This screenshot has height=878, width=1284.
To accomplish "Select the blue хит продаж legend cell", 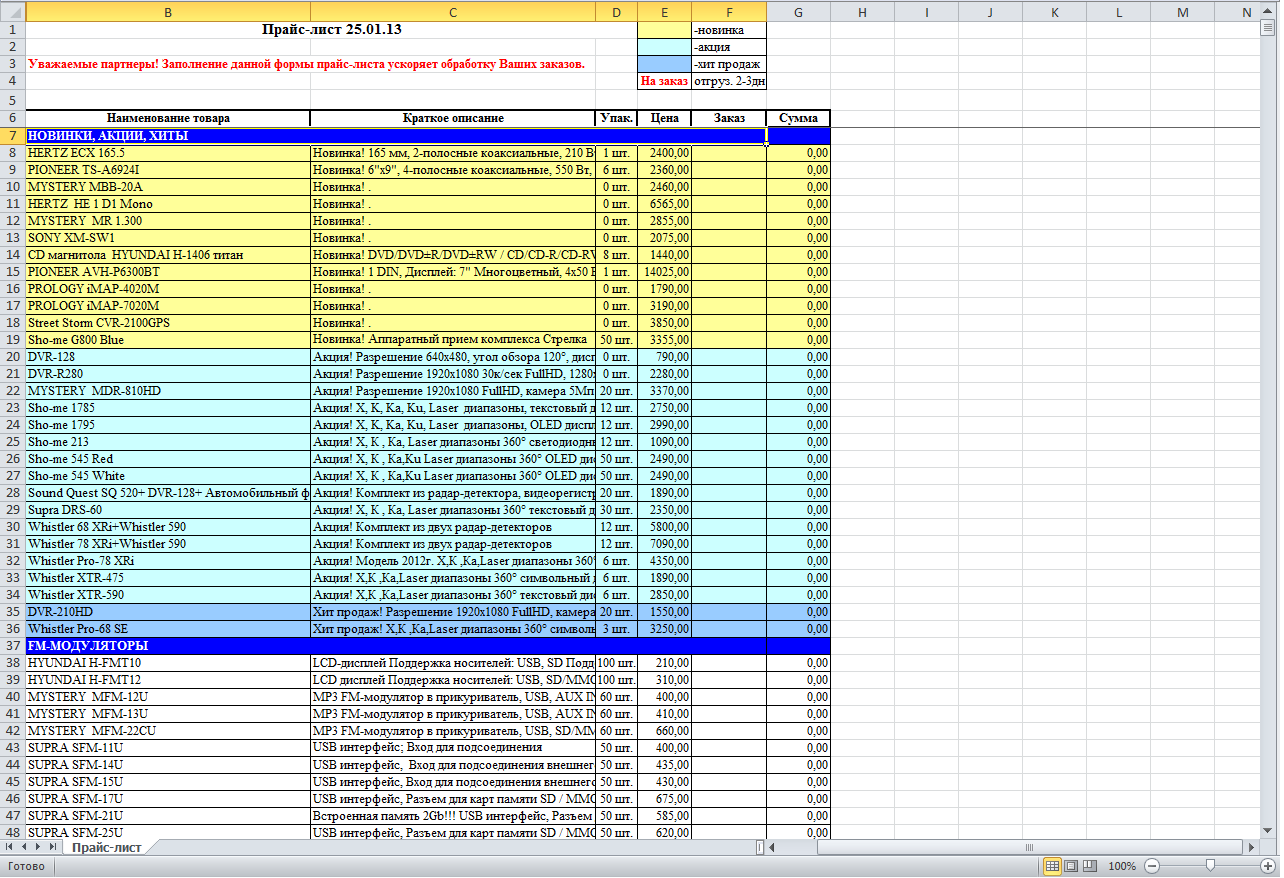I will tap(664, 64).
